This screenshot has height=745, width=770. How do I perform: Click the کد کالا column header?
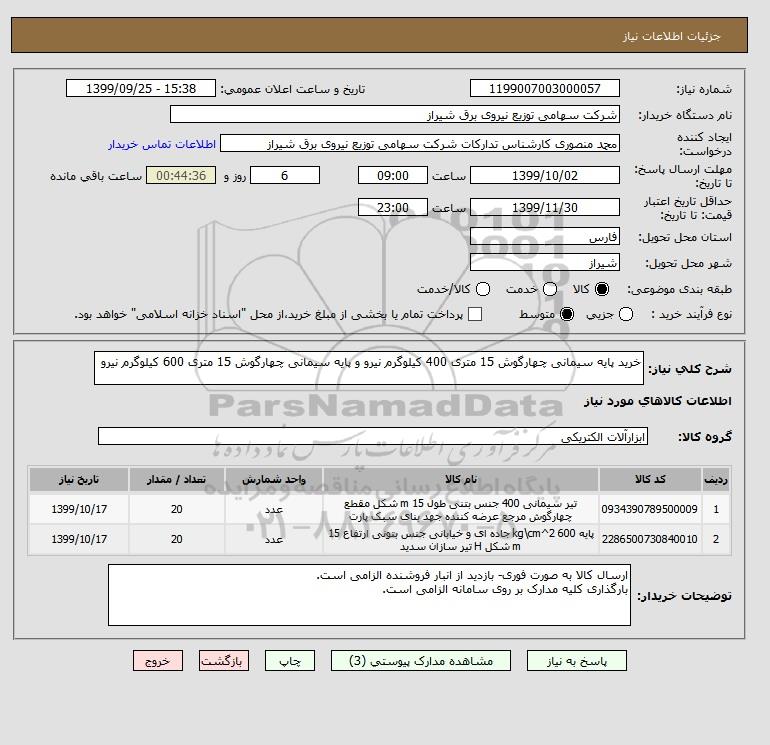[650, 479]
